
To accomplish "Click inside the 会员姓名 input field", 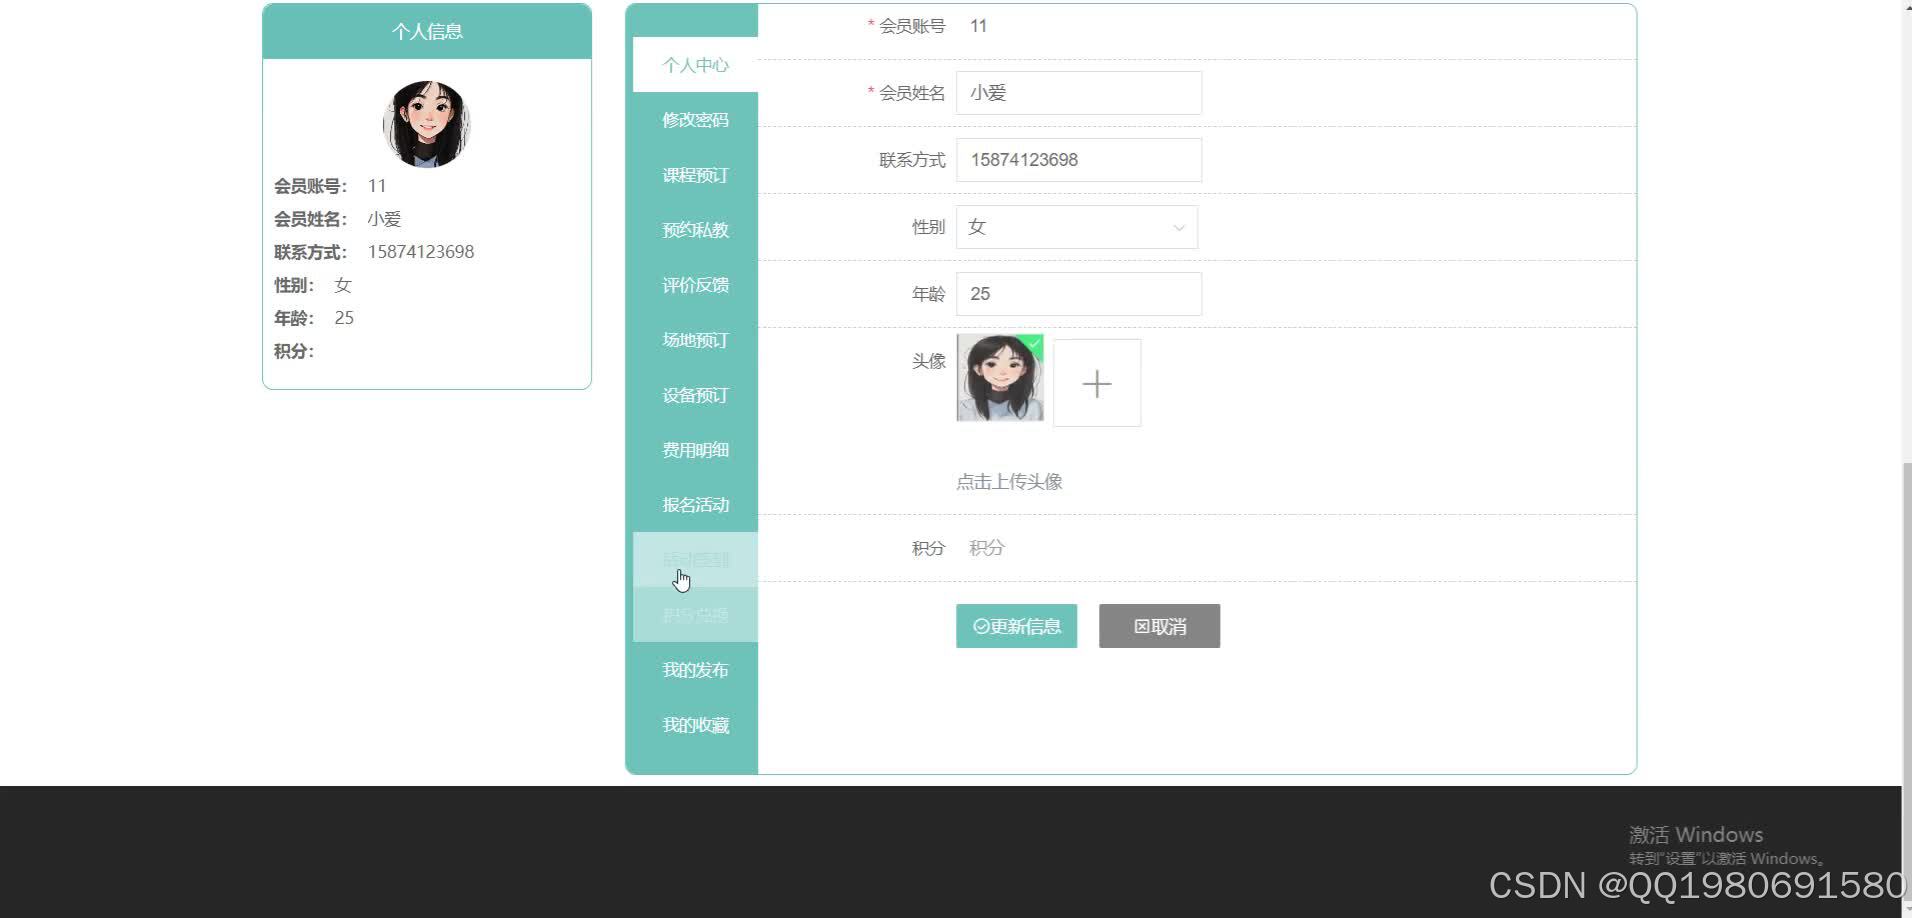I will tap(1078, 92).
